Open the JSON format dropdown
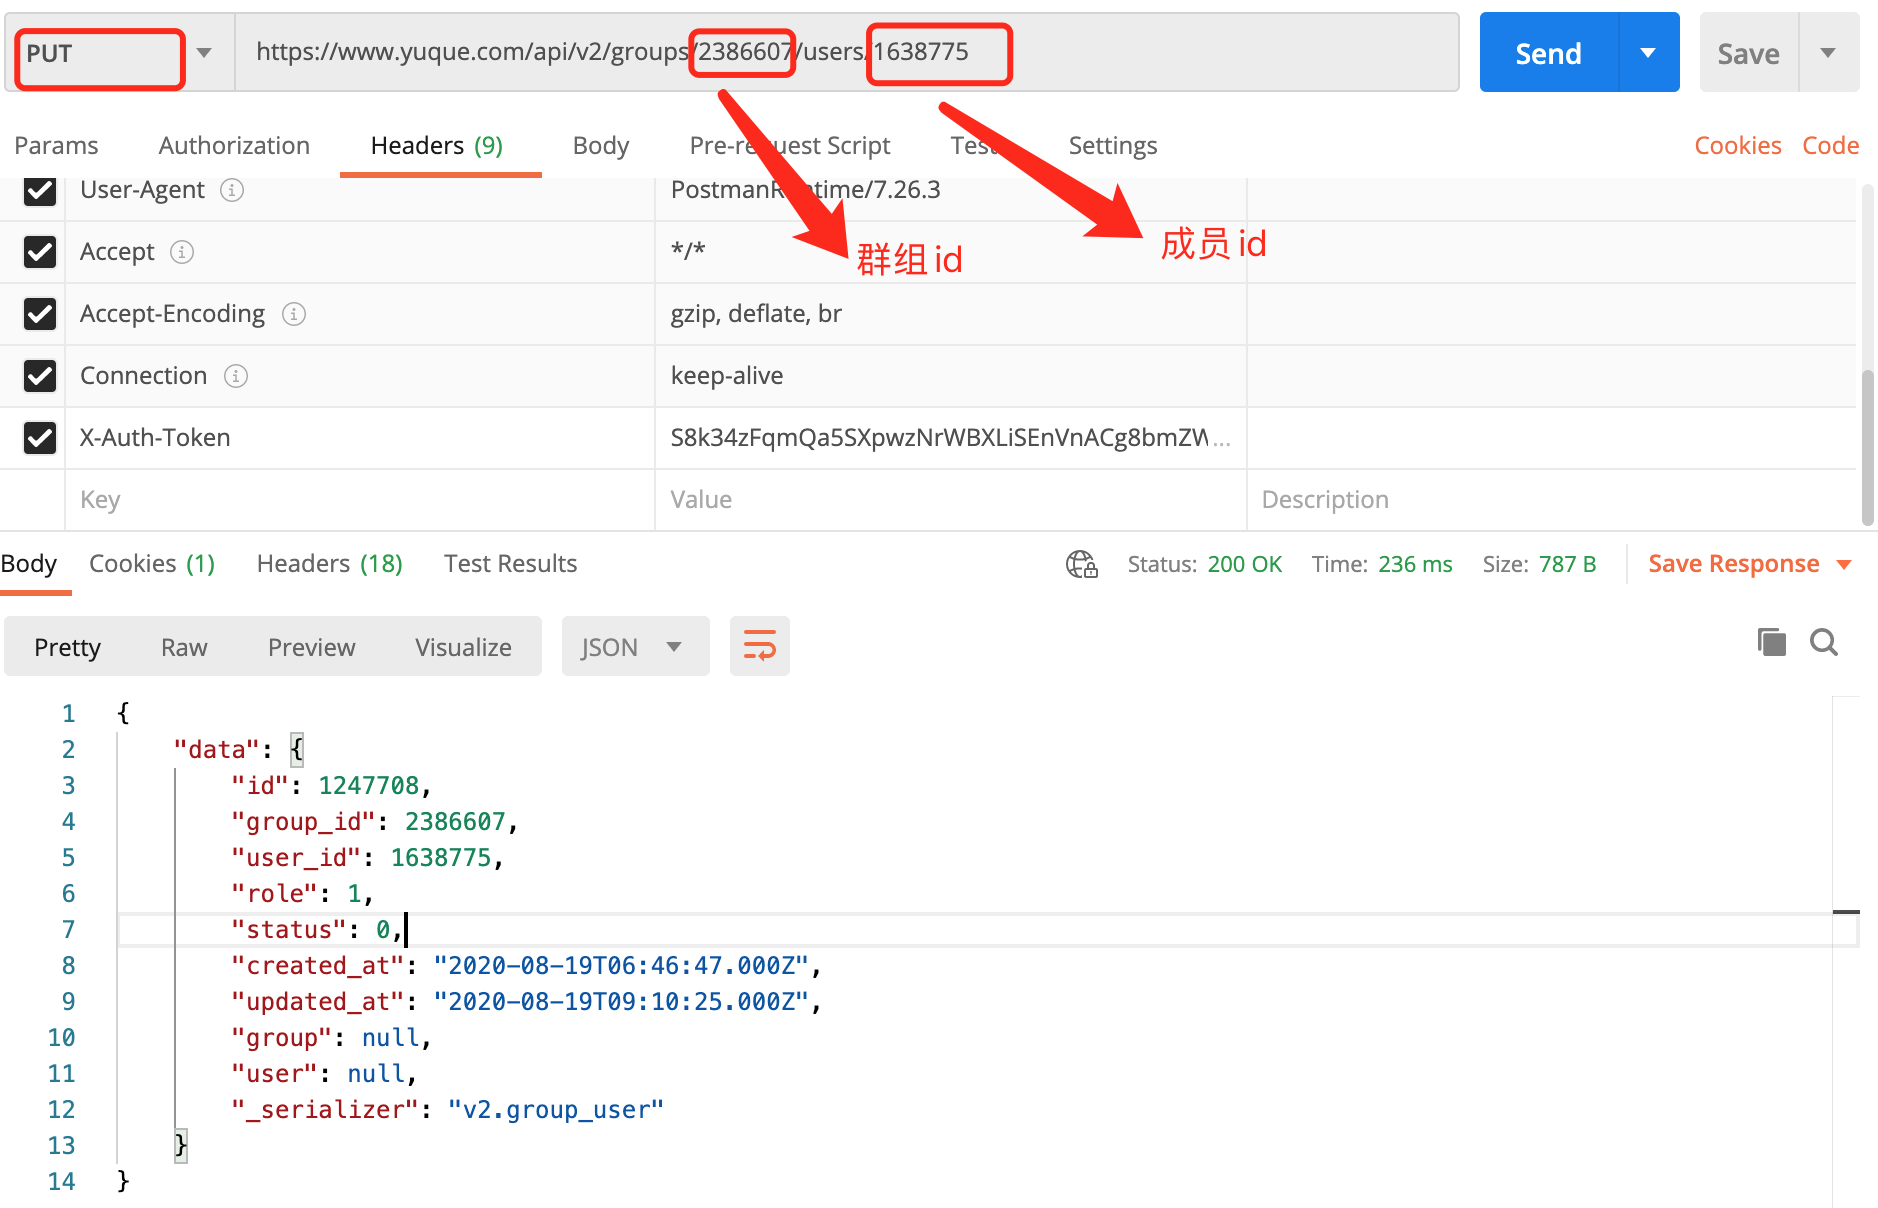Screen dimensions: 1878x1208 coord(635,647)
